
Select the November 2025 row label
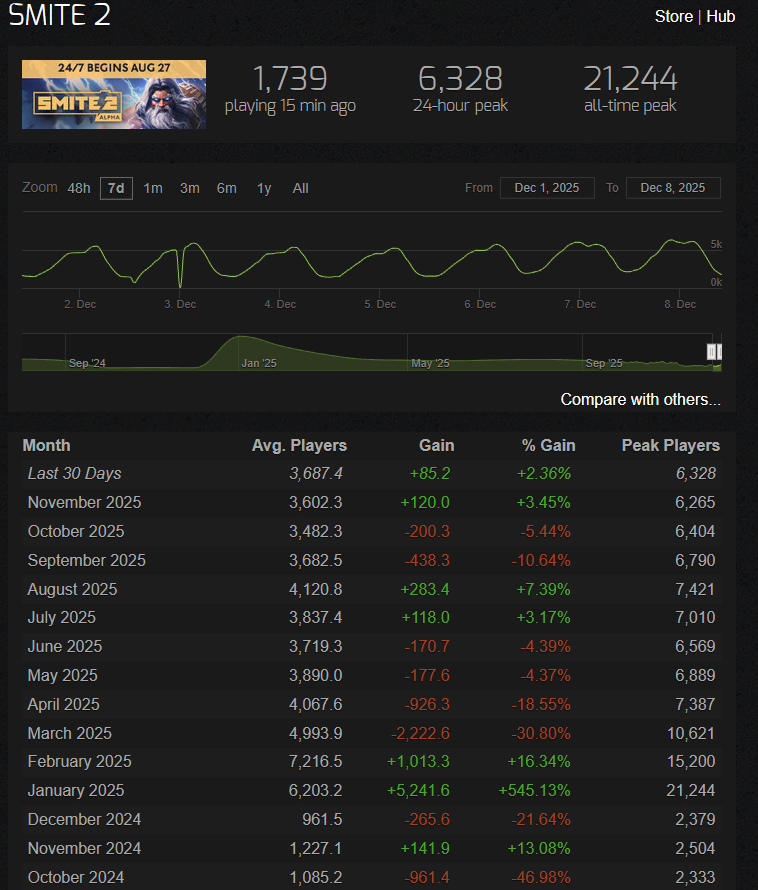[84, 502]
